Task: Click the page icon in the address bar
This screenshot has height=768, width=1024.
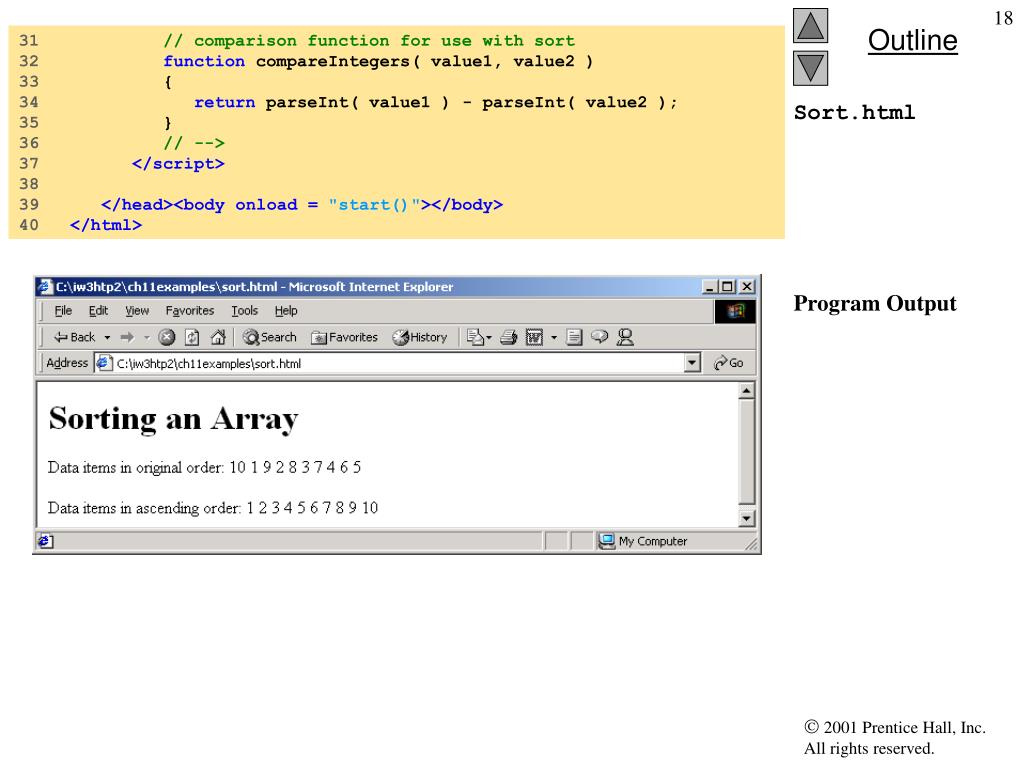Action: point(104,363)
